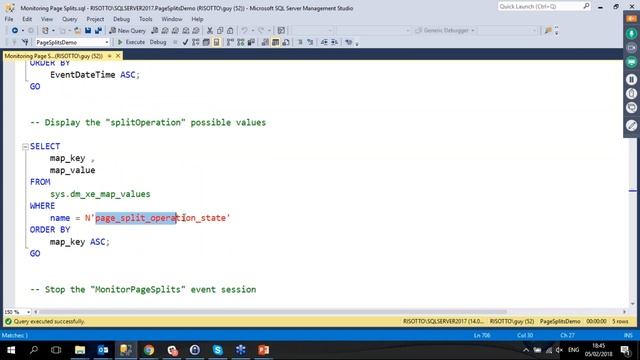Click the Windows Start button
This screenshot has width=640, height=360.
click(11, 350)
